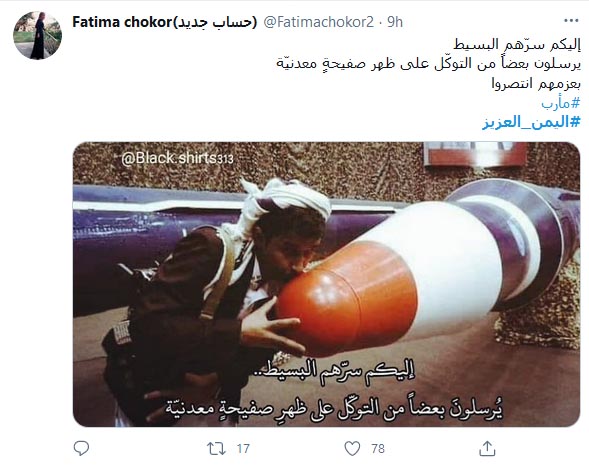Follow the #اليمن_العزيز hashtag

[x=532, y=122]
